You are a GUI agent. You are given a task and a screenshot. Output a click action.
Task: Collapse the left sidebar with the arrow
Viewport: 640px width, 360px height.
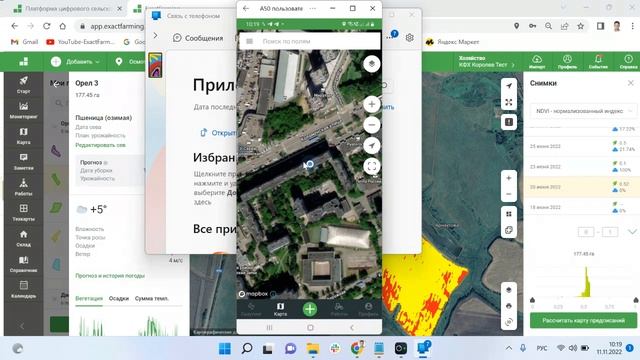pos(22,326)
